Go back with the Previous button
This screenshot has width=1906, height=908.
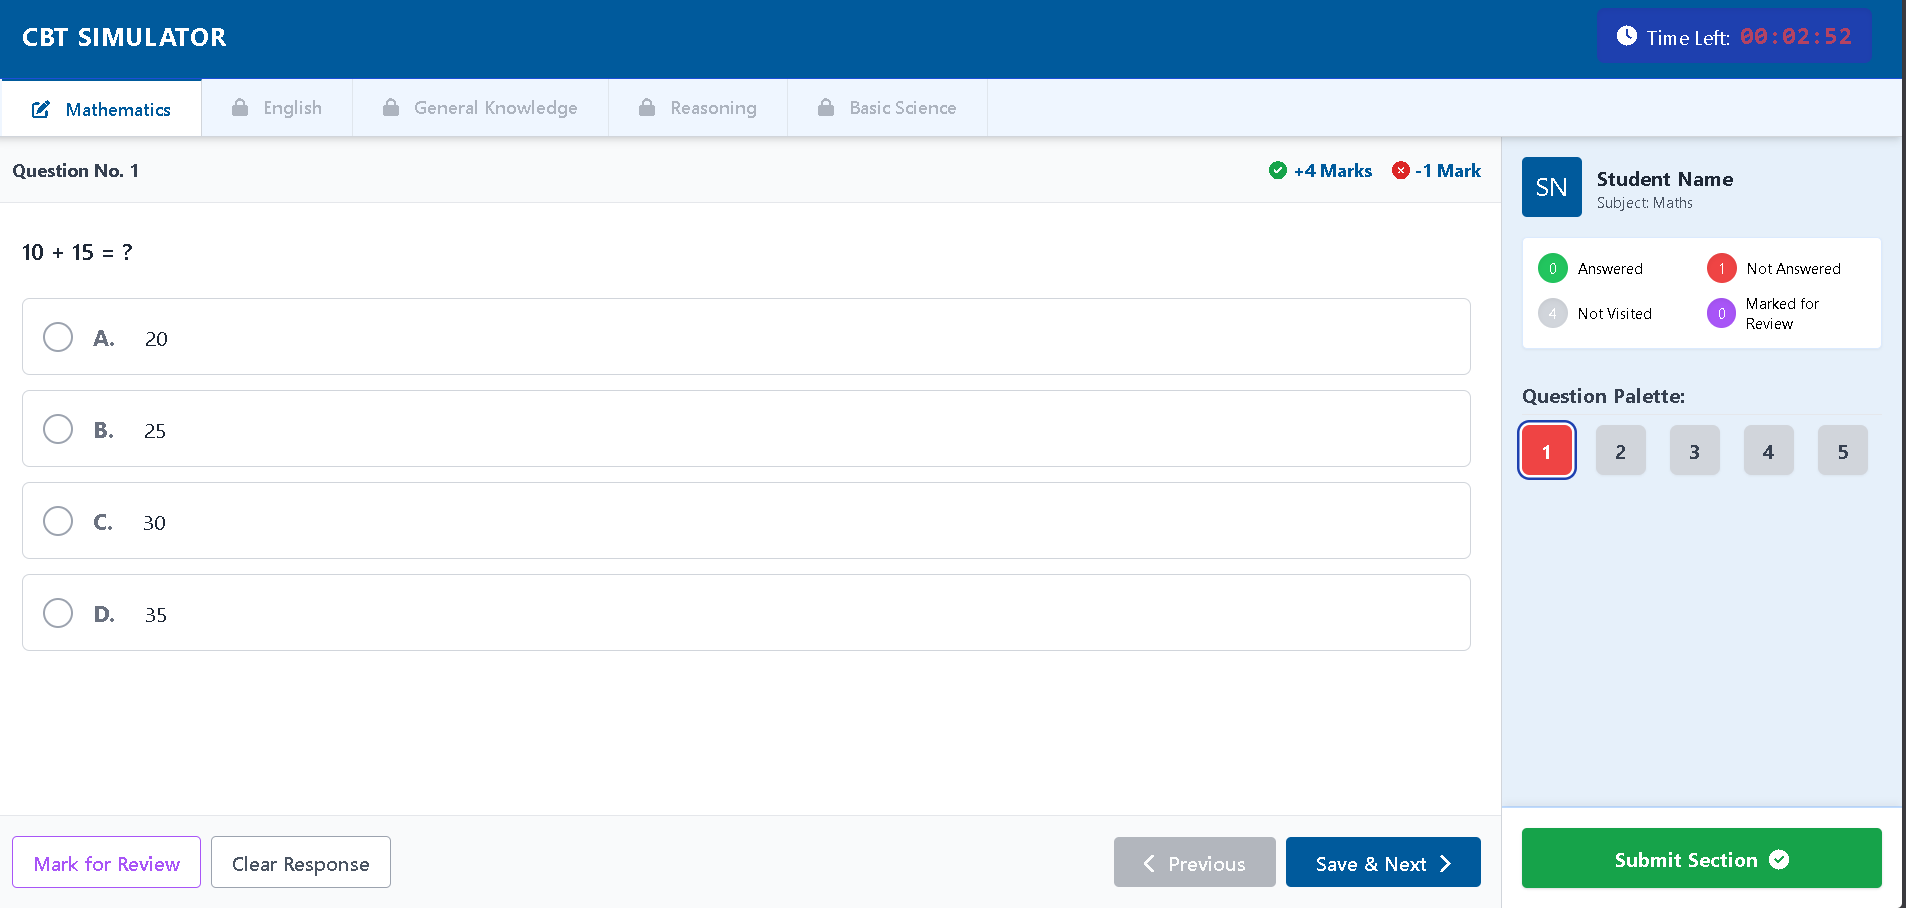point(1195,862)
